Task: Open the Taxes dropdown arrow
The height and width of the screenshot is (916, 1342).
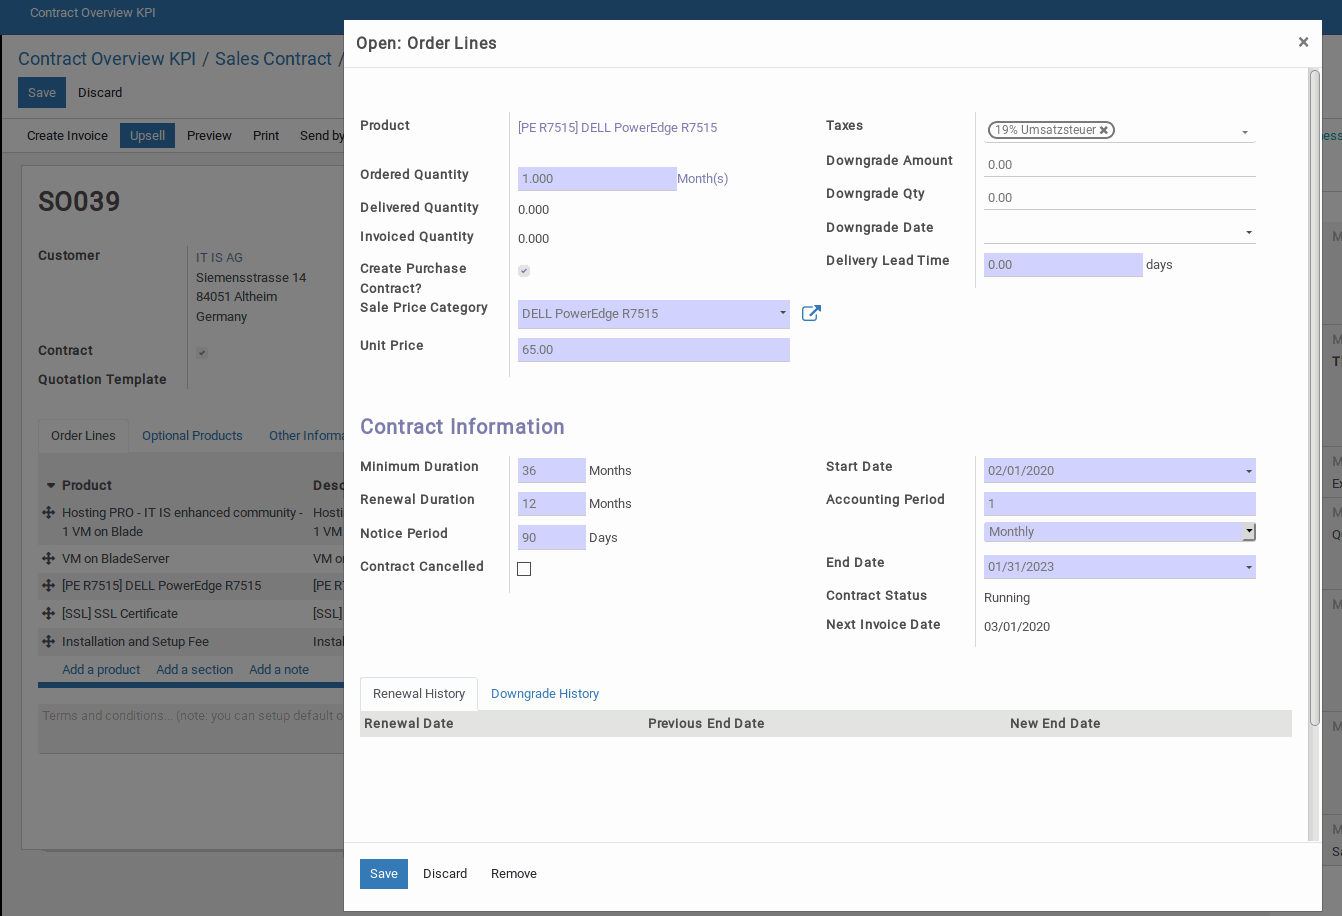Action: (x=1245, y=132)
